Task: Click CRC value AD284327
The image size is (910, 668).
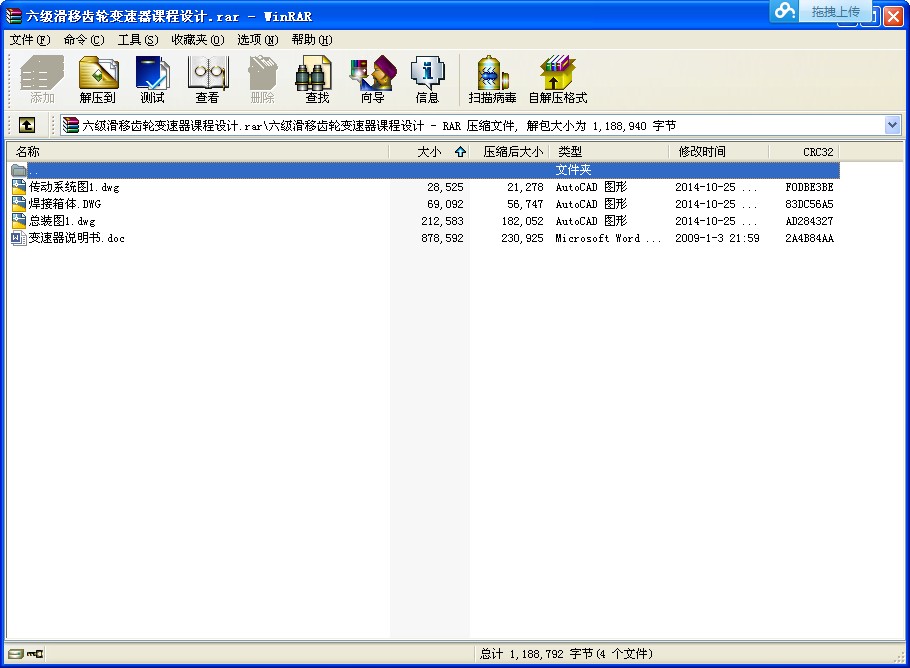Action: click(809, 221)
